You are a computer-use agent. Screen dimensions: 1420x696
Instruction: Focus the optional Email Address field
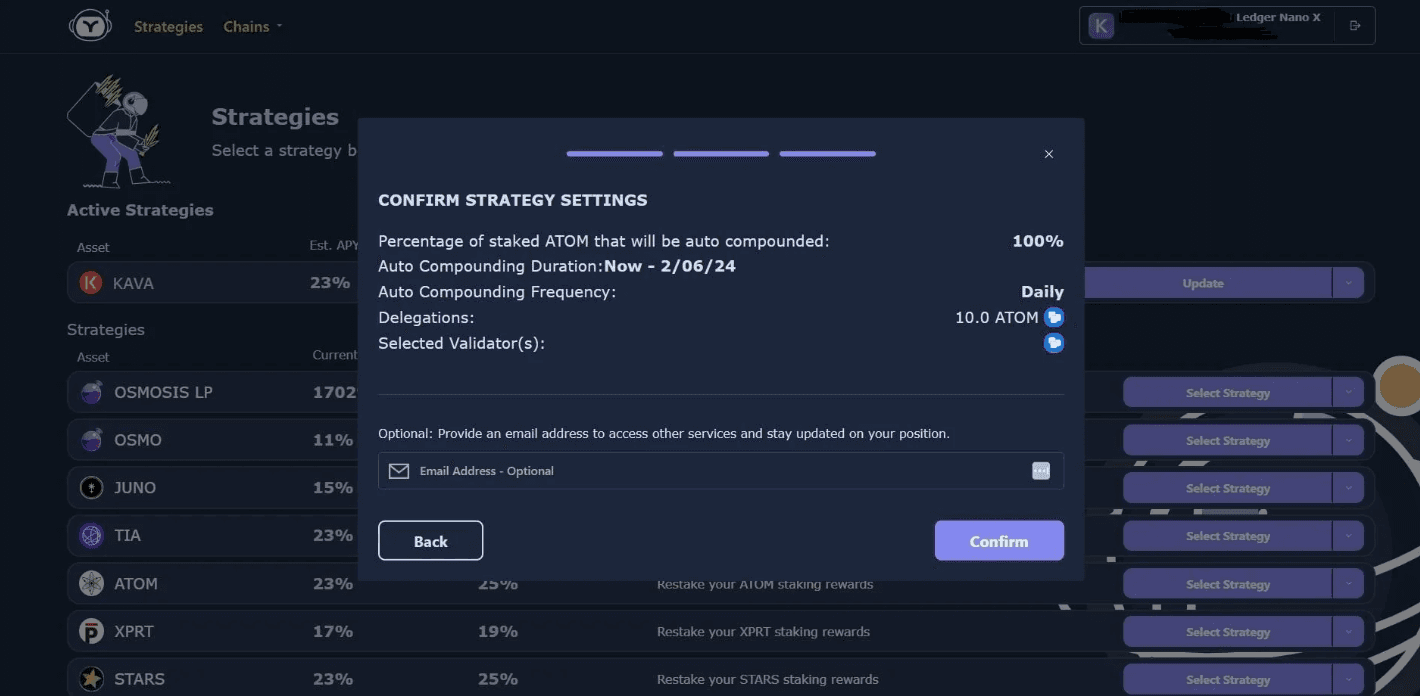720,471
